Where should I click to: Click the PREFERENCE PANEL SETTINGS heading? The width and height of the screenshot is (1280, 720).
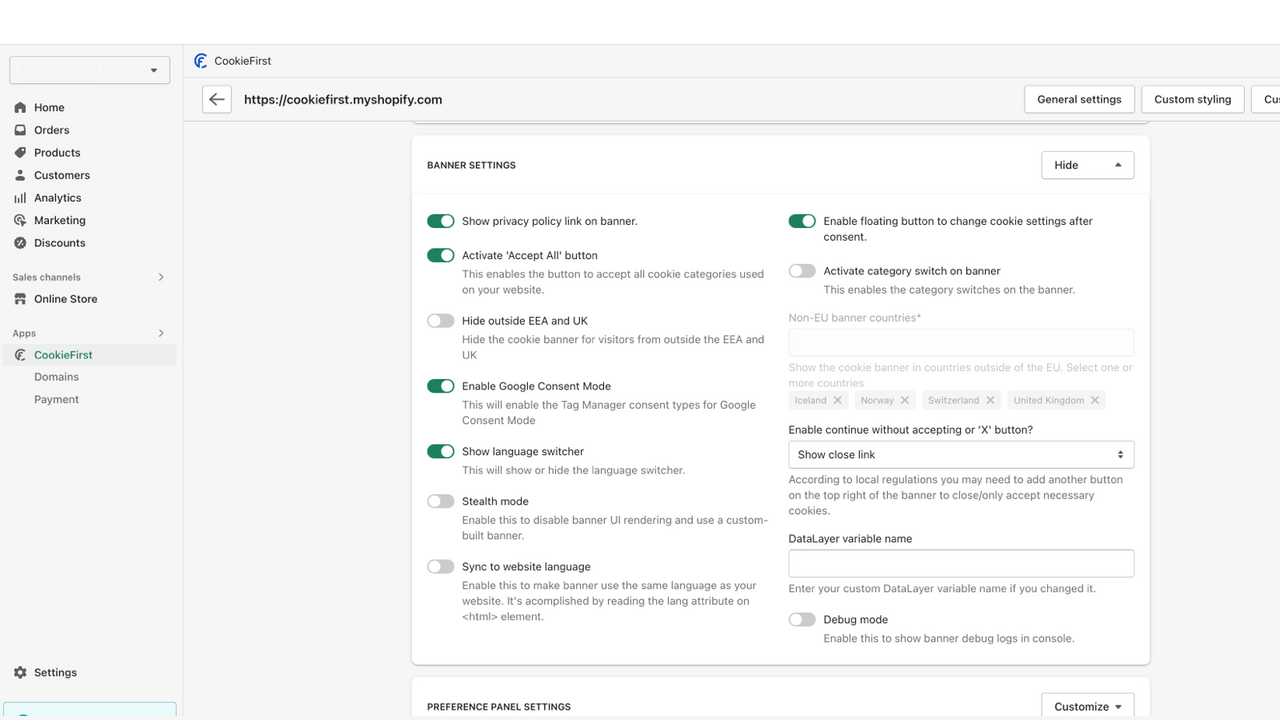pos(499,707)
